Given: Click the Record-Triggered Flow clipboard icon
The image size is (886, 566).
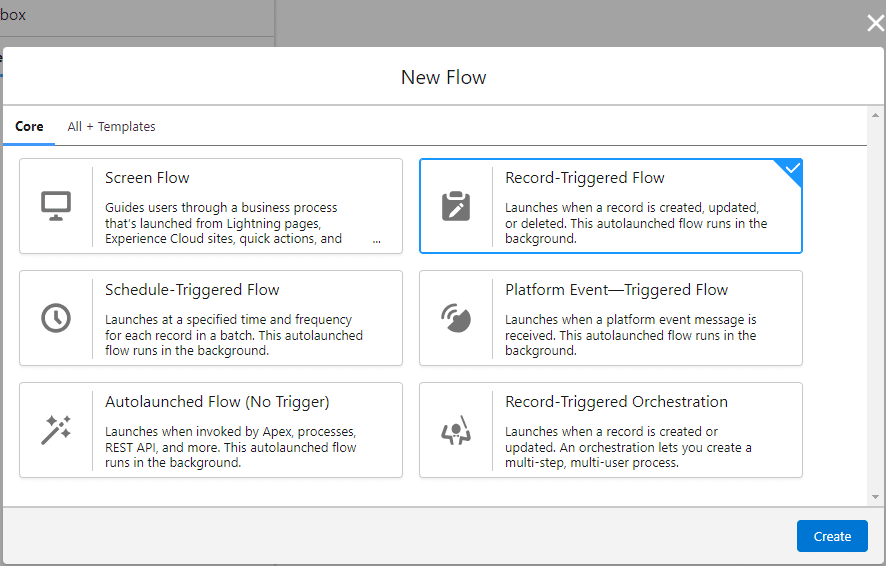Looking at the screenshot, I should [456, 206].
